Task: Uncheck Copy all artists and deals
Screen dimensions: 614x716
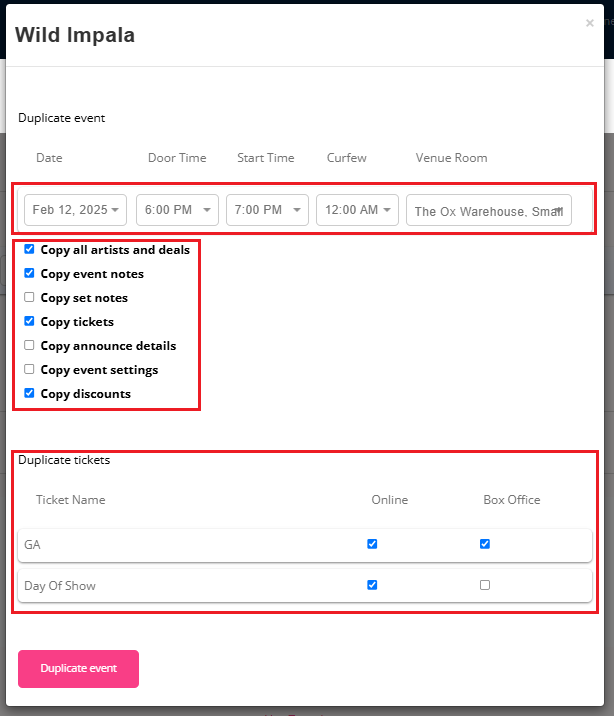Action: click(x=29, y=249)
